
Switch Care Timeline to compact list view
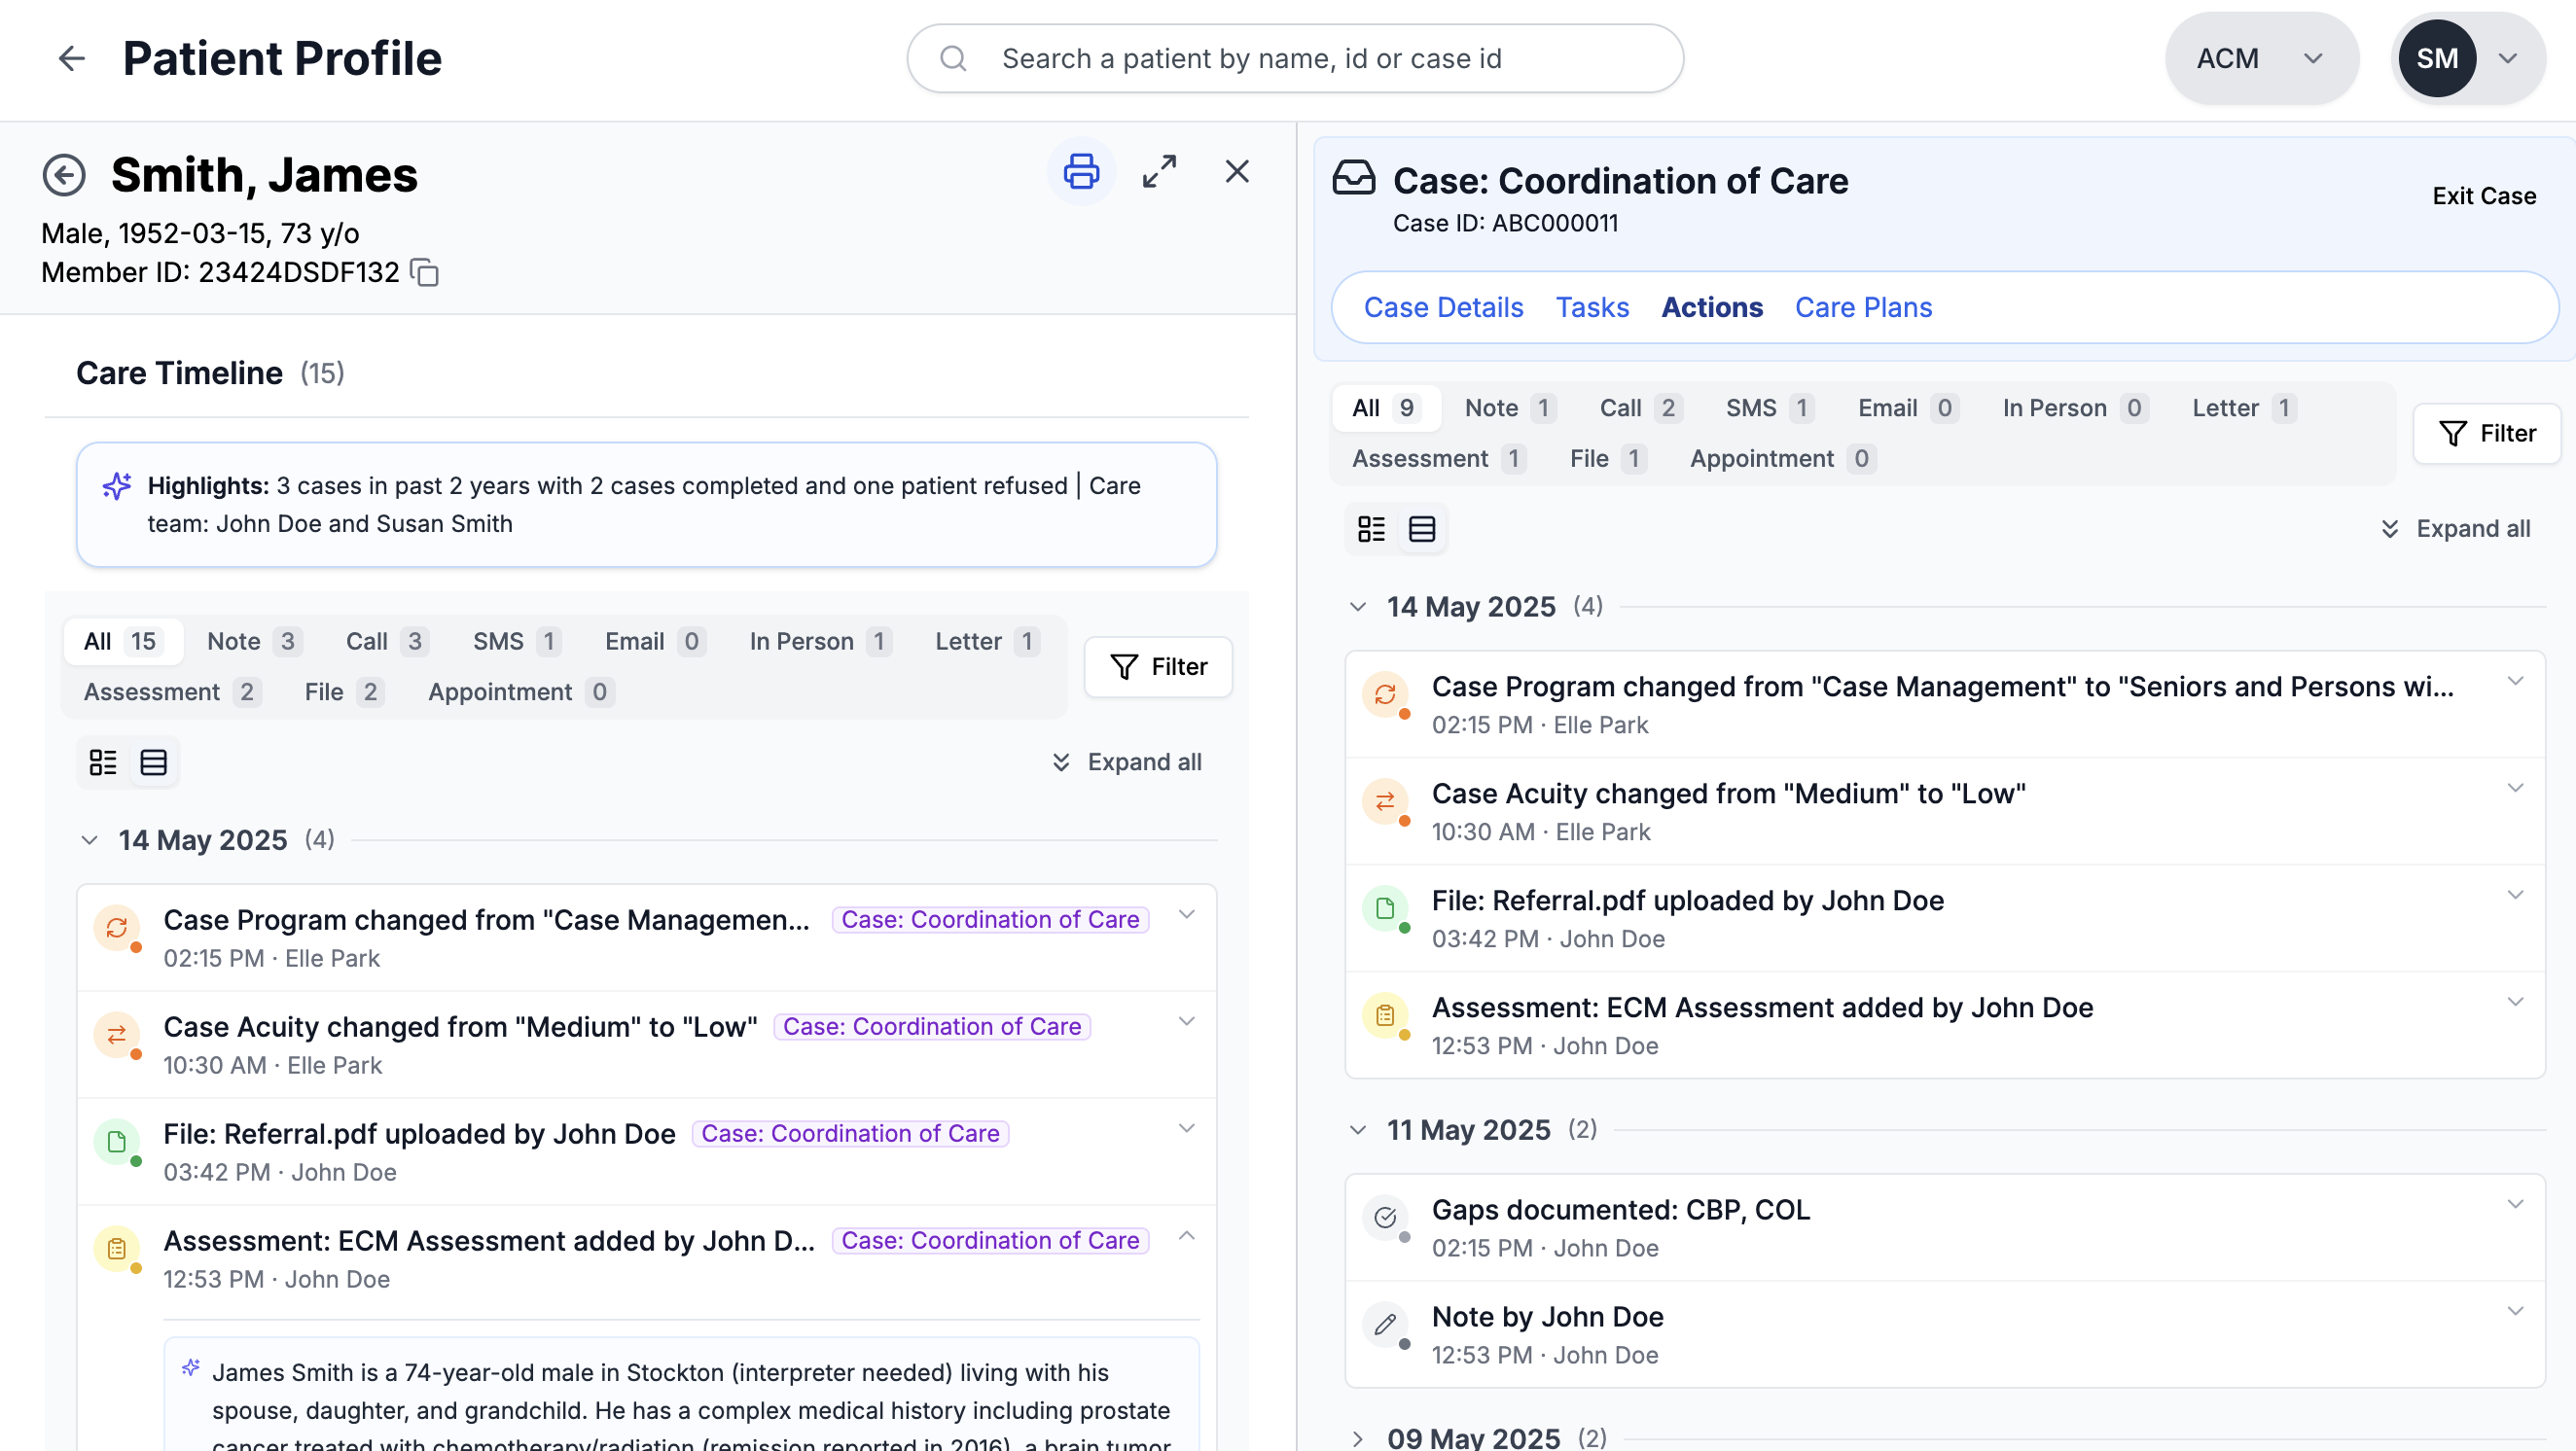tap(153, 763)
